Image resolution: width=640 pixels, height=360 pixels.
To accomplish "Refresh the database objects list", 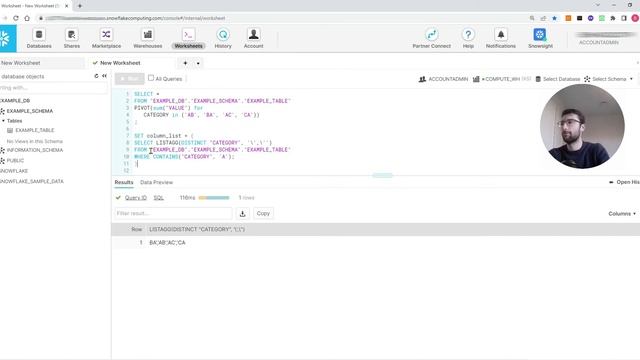I will (96, 76).
